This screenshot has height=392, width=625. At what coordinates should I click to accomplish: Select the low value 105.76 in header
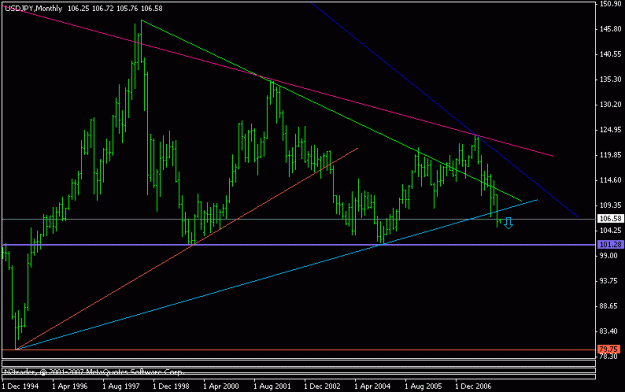[x=128, y=8]
